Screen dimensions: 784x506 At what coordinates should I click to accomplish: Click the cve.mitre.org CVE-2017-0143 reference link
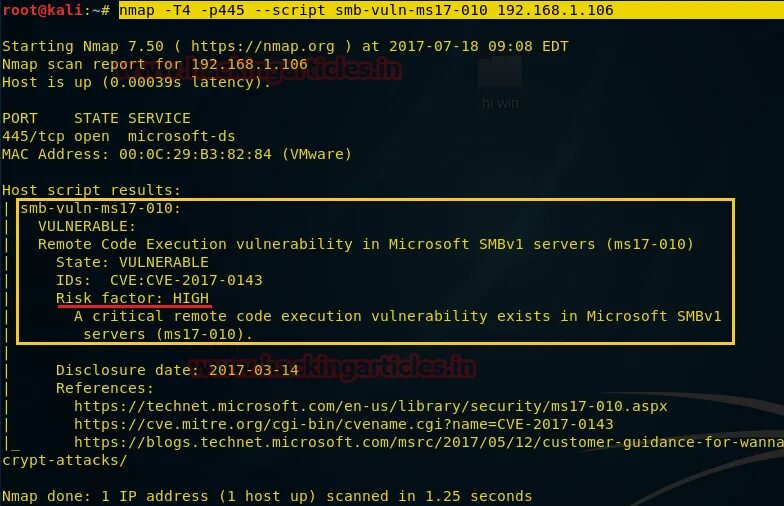coord(343,424)
